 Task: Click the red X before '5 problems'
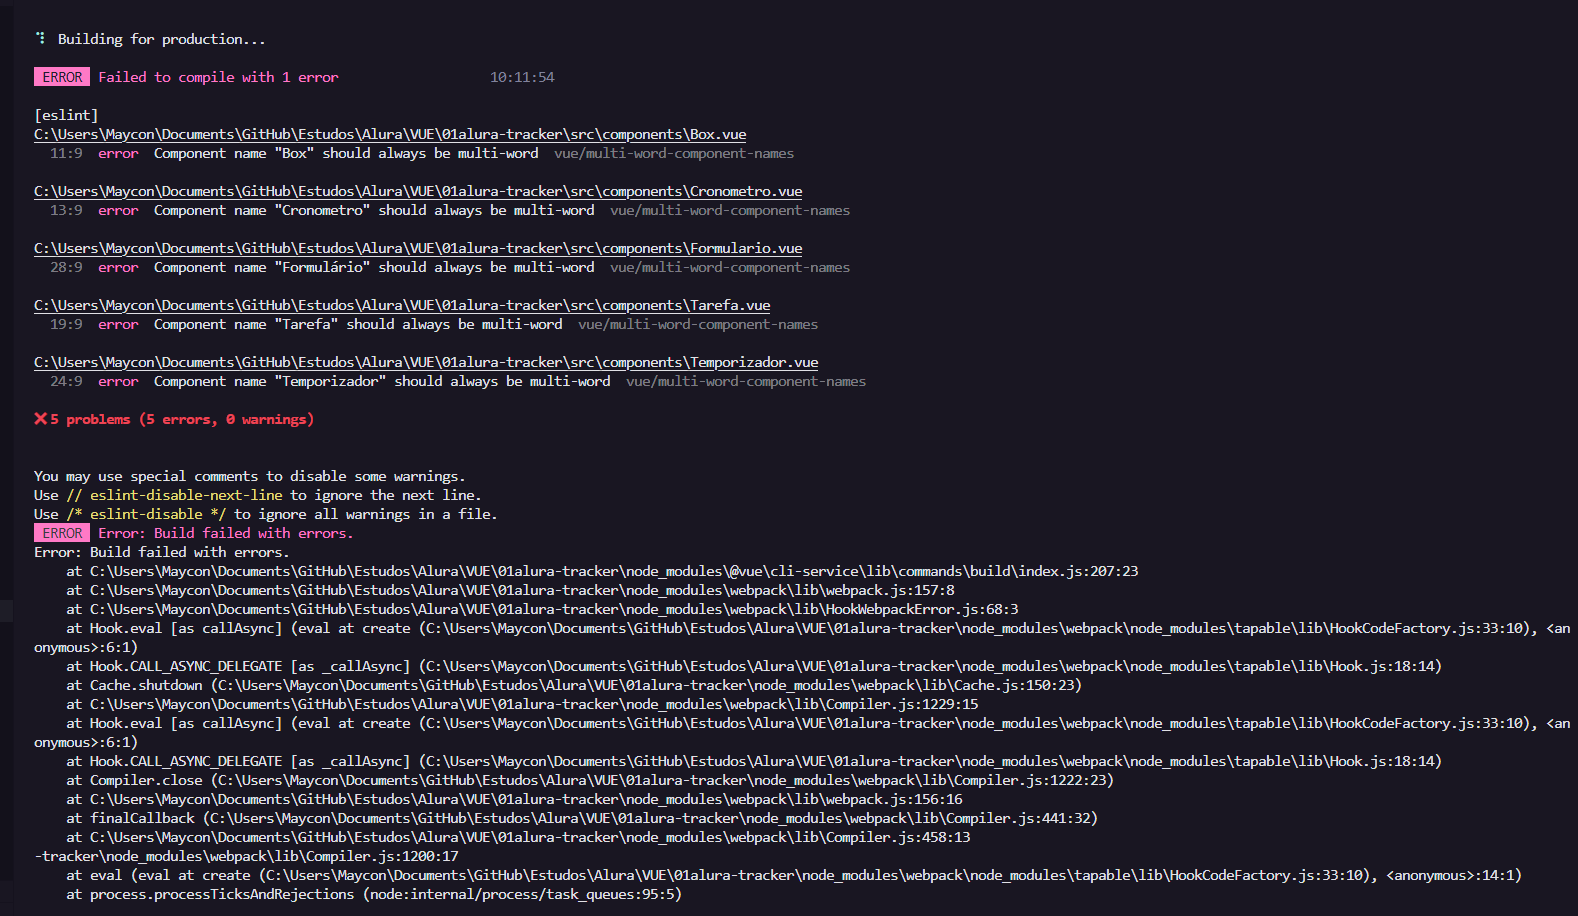point(40,419)
